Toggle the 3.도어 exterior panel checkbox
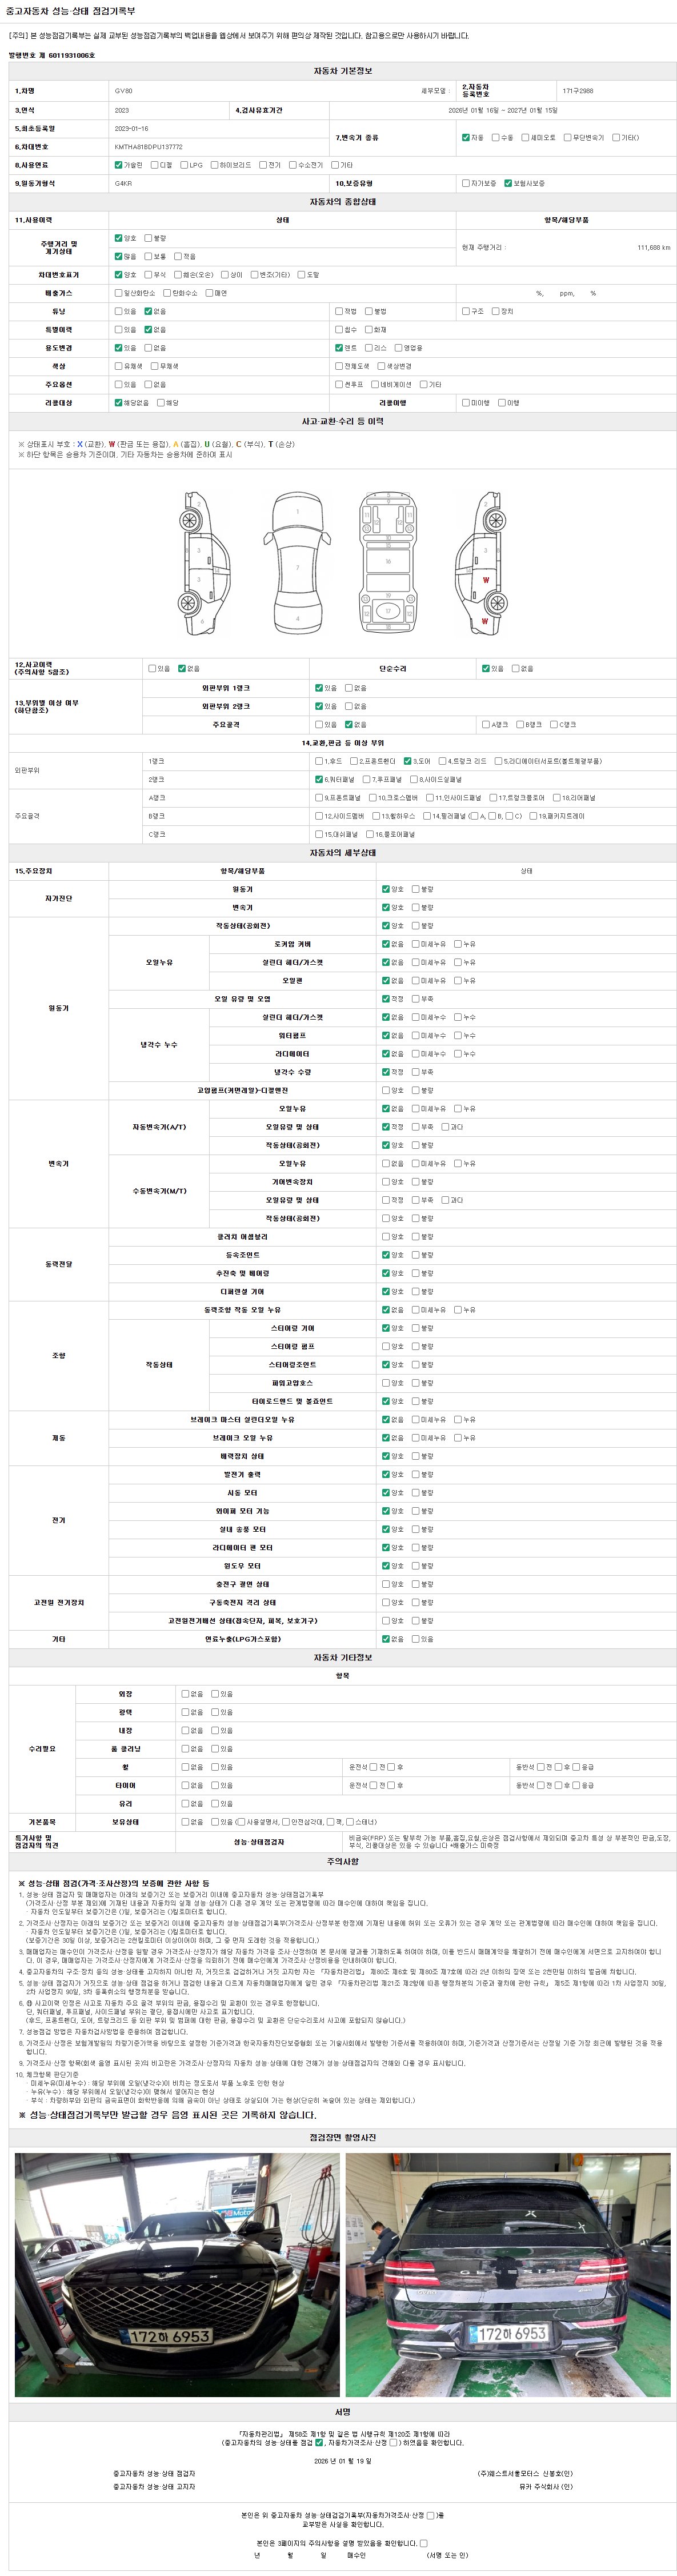This screenshot has width=677, height=2576. pos(407,761)
